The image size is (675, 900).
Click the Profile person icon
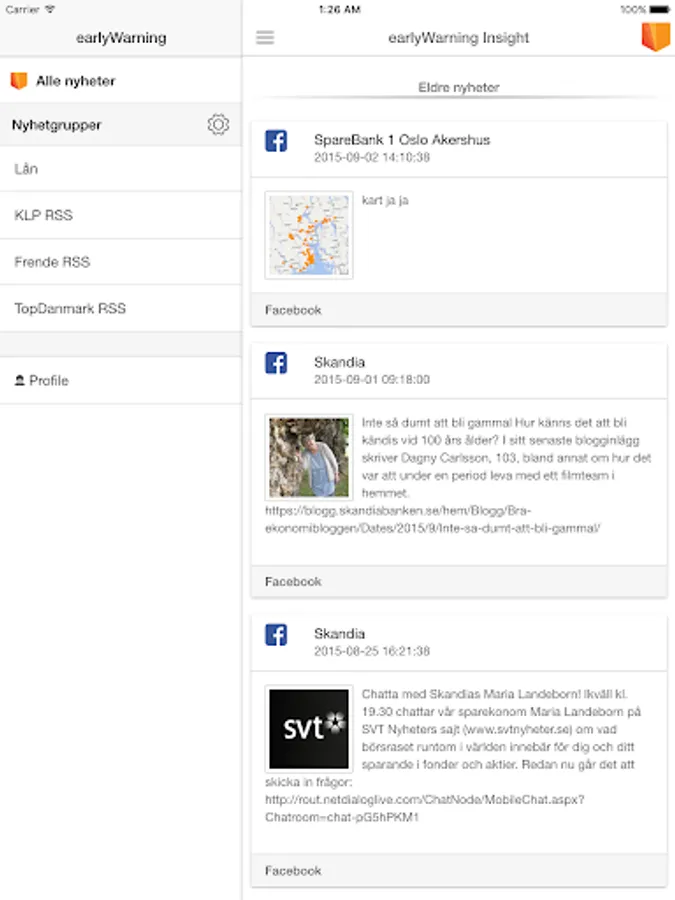tap(19, 380)
